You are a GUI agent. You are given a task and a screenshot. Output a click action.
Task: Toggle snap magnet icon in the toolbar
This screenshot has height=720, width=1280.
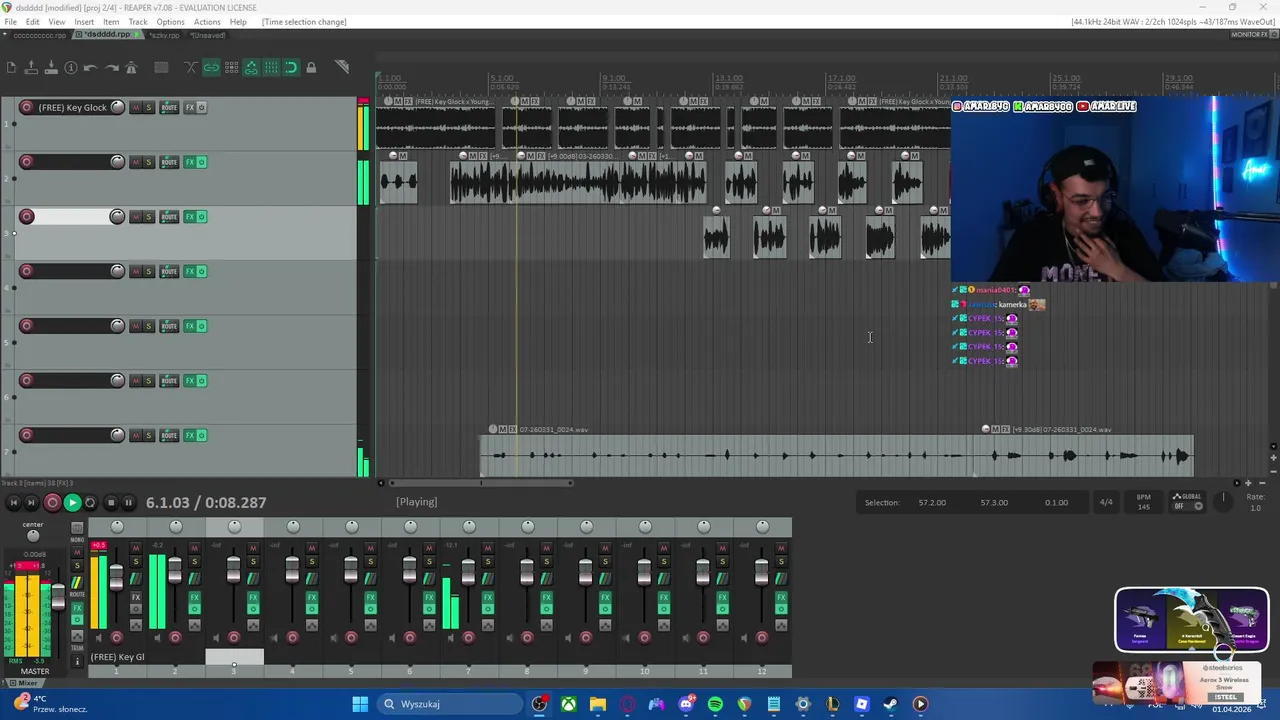coord(291,67)
